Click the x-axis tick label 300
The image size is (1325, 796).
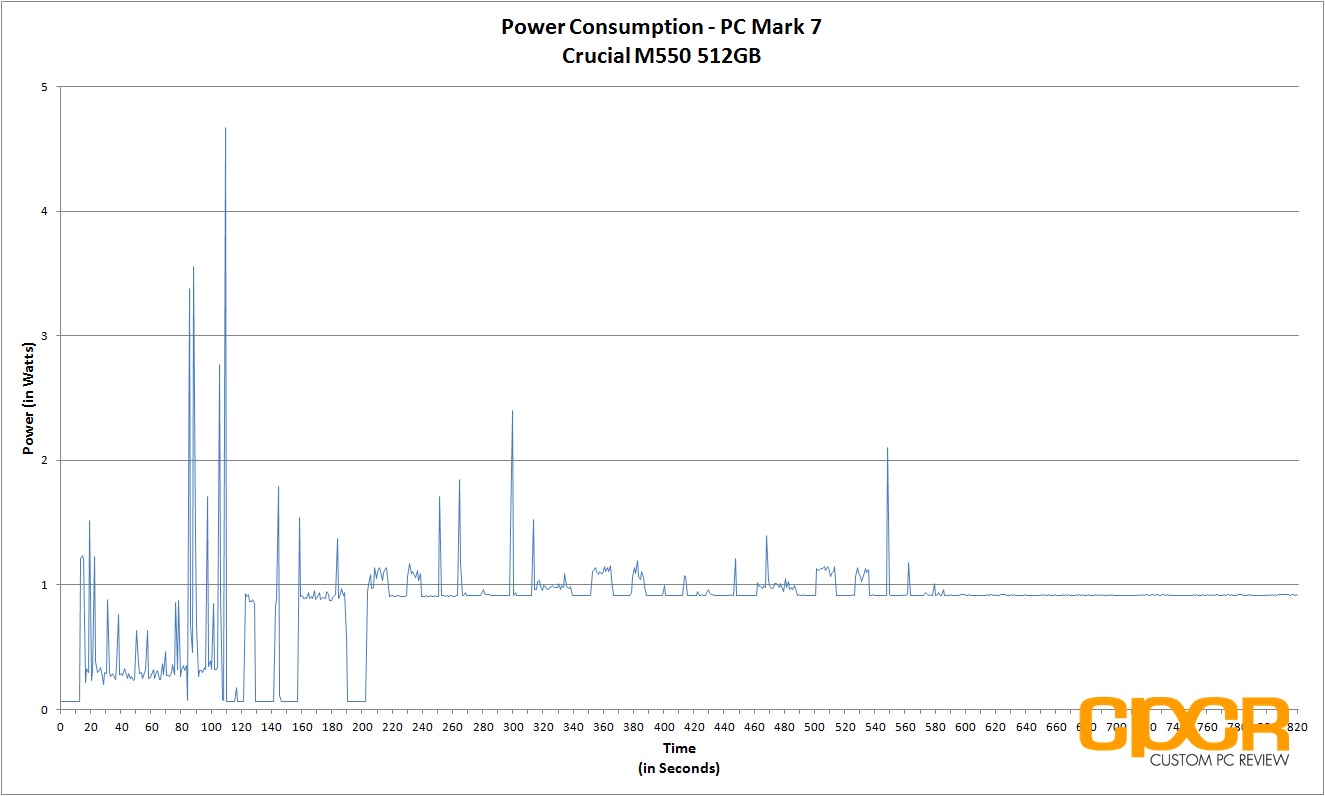click(x=513, y=727)
